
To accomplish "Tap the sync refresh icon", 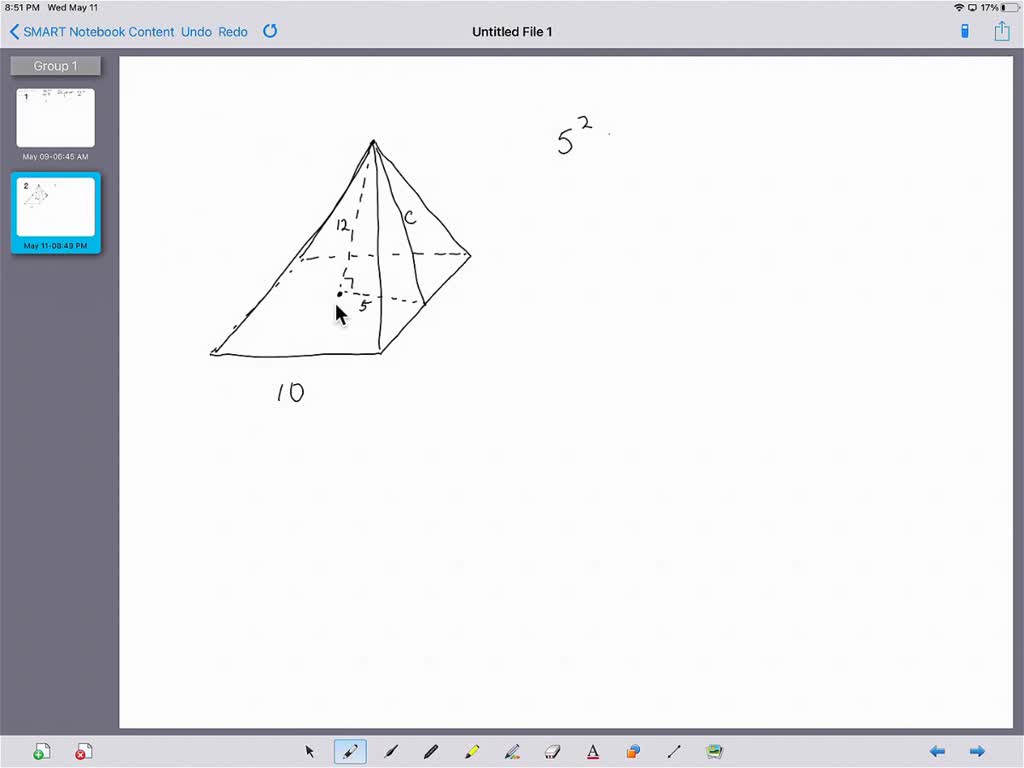I will pos(269,31).
